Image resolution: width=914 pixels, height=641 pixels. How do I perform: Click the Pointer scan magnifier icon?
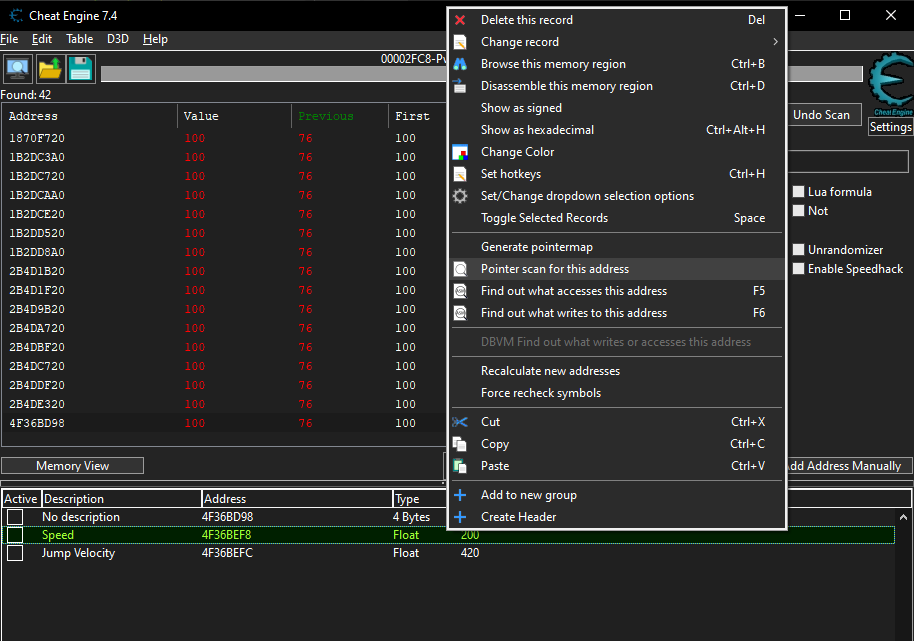tap(460, 269)
